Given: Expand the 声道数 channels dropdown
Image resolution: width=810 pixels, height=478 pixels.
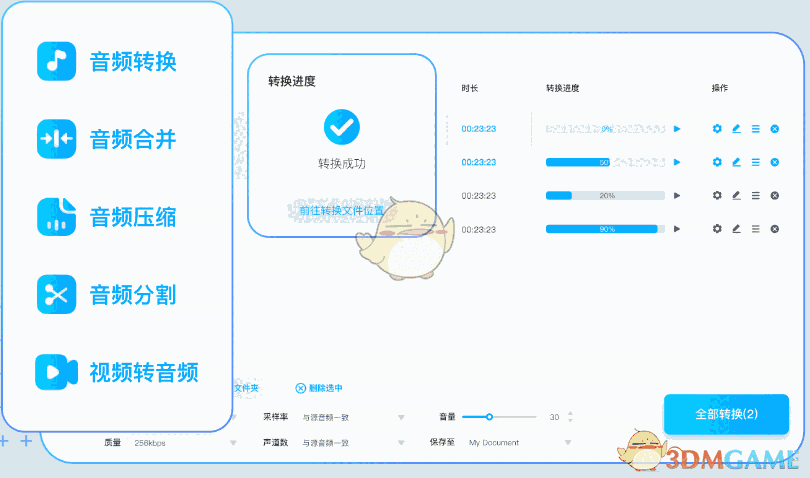Looking at the screenshot, I should (401, 442).
